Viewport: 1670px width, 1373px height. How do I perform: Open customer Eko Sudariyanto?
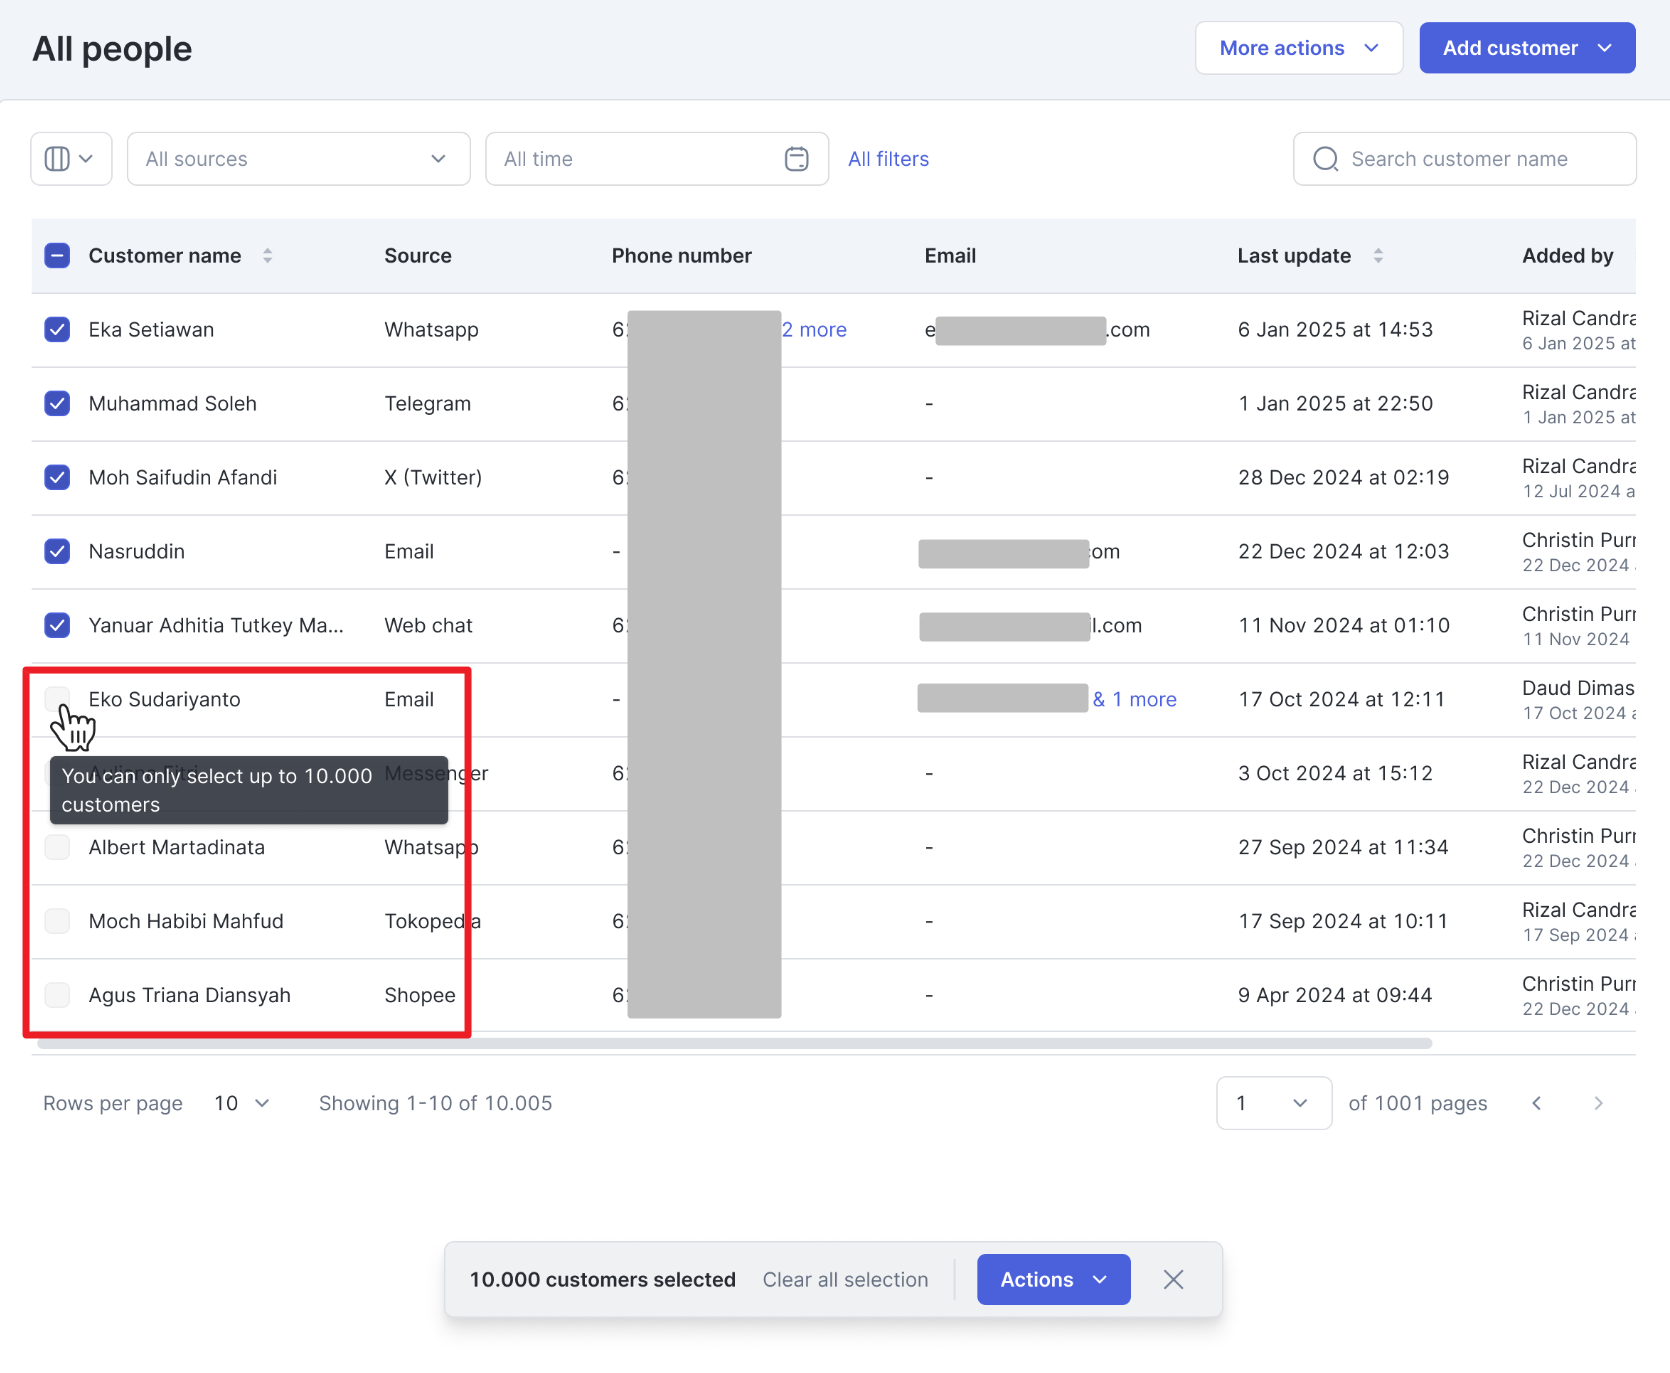(x=165, y=699)
